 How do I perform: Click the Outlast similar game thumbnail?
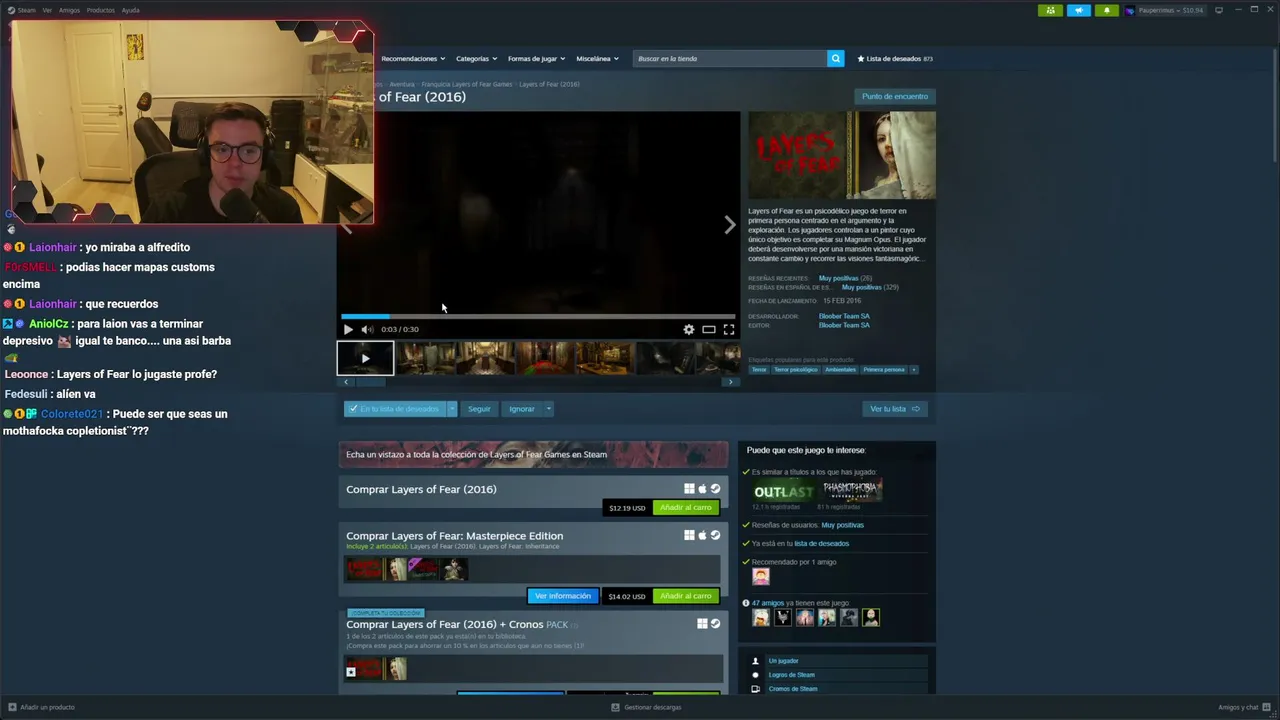coord(783,491)
